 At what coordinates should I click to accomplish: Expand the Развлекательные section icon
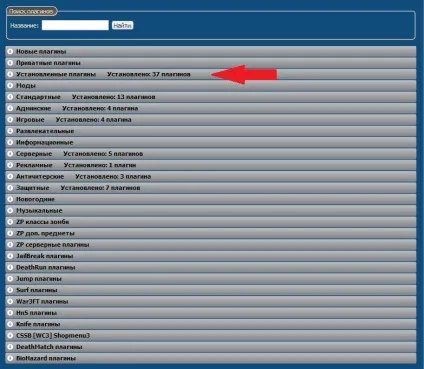click(x=10, y=131)
